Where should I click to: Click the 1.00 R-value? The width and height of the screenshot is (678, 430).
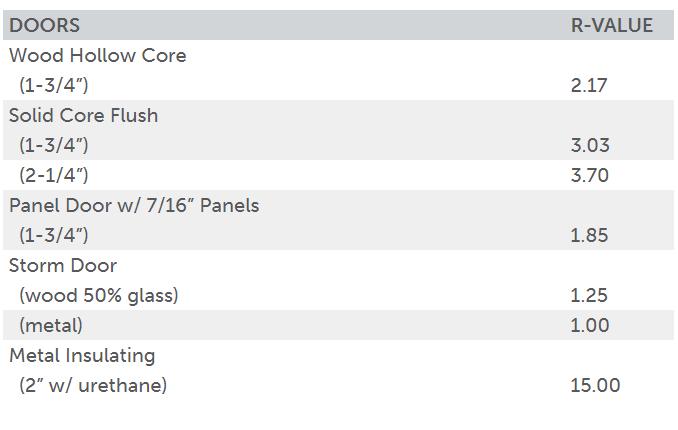pos(589,325)
